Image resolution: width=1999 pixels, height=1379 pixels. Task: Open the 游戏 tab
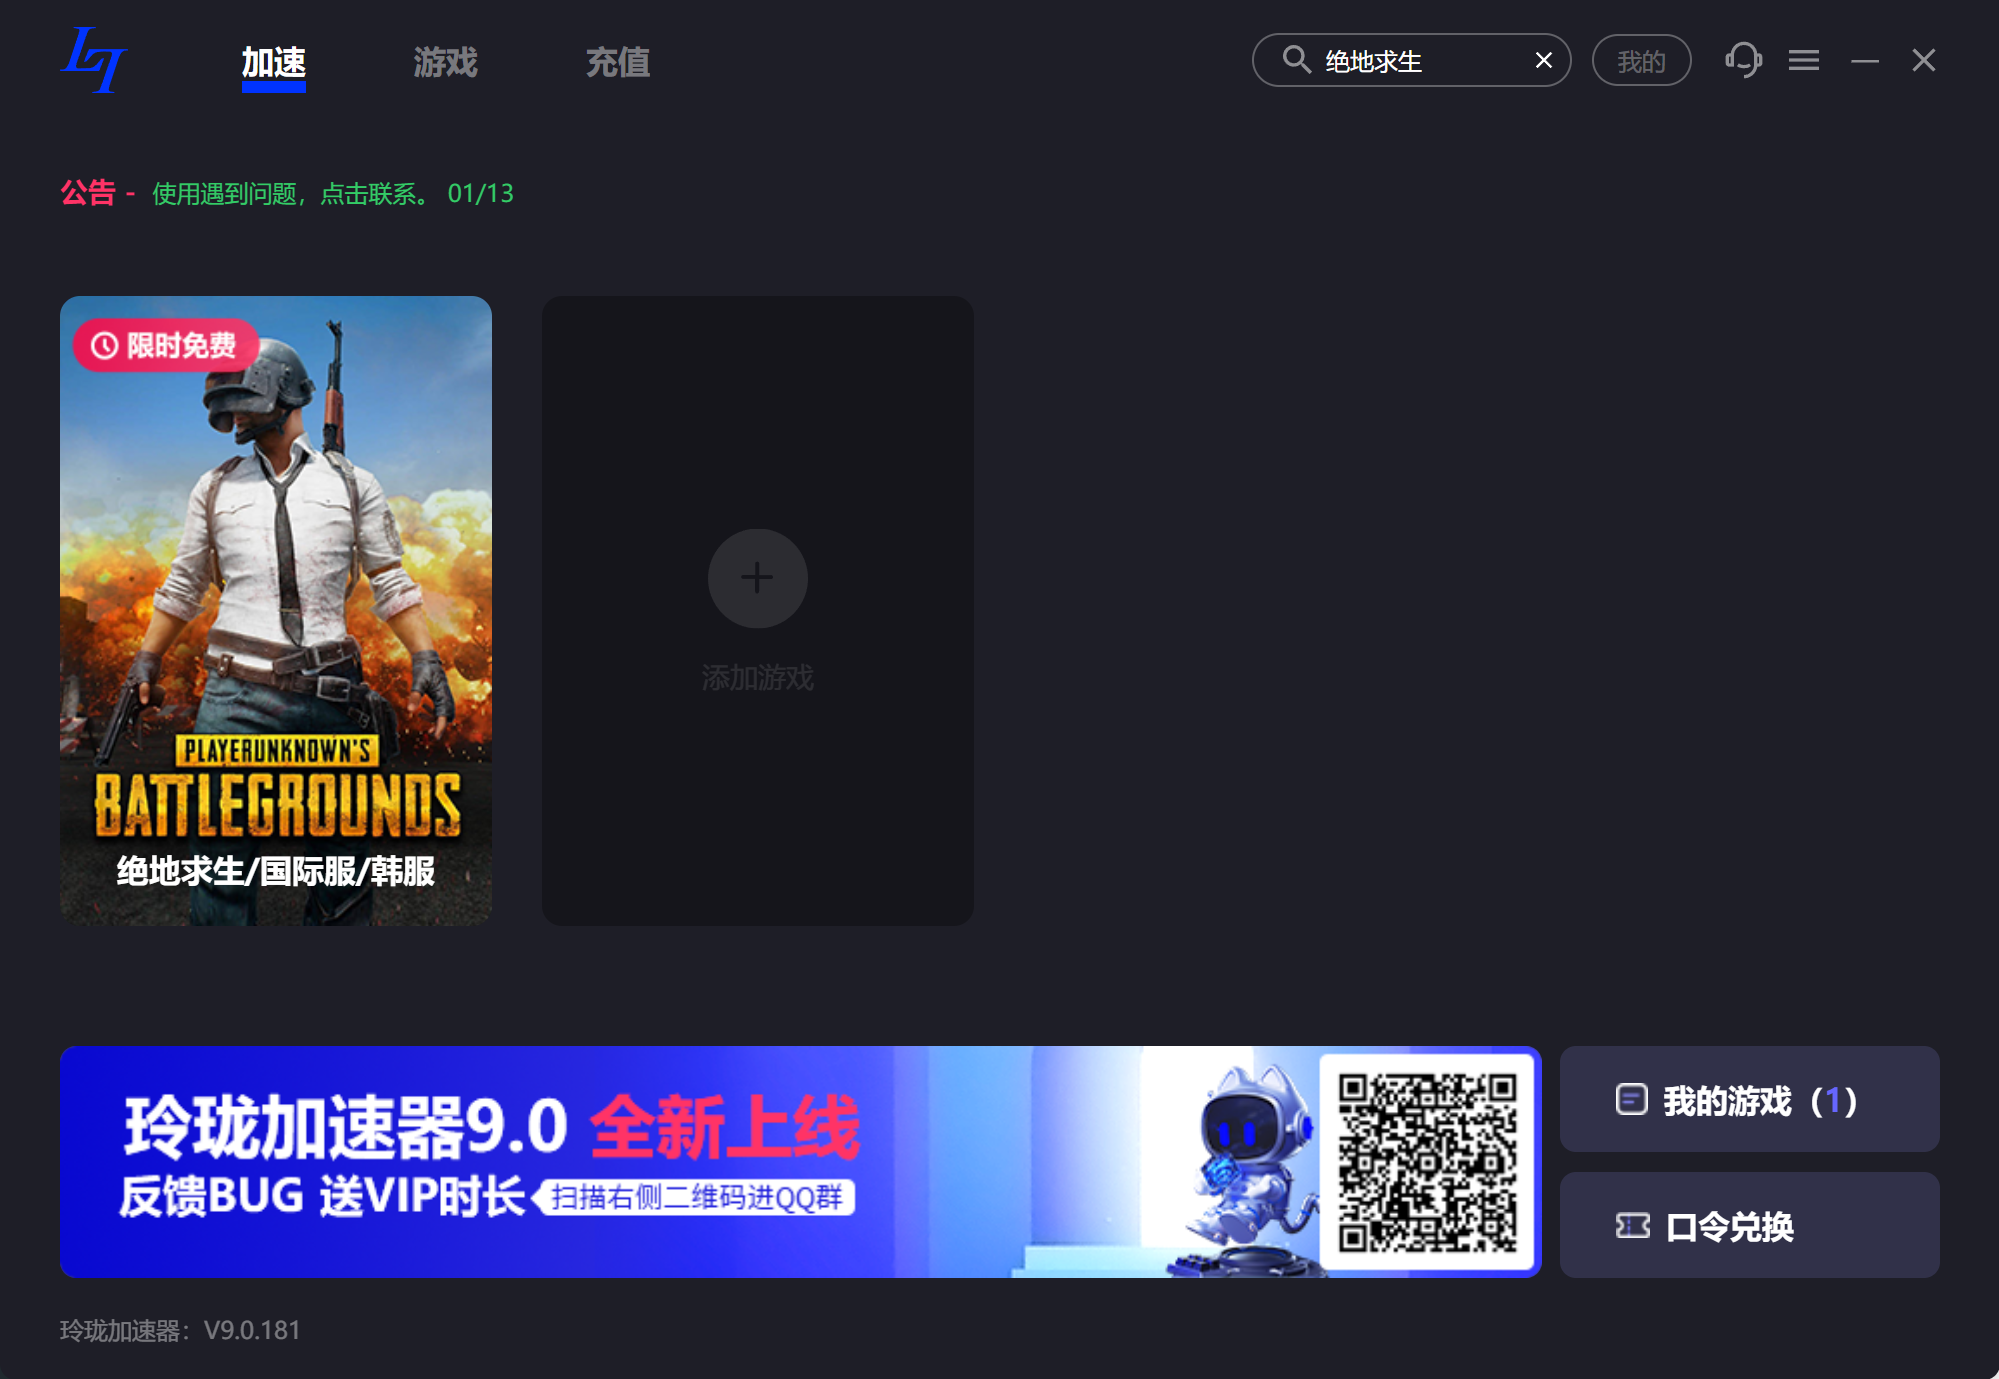(445, 63)
